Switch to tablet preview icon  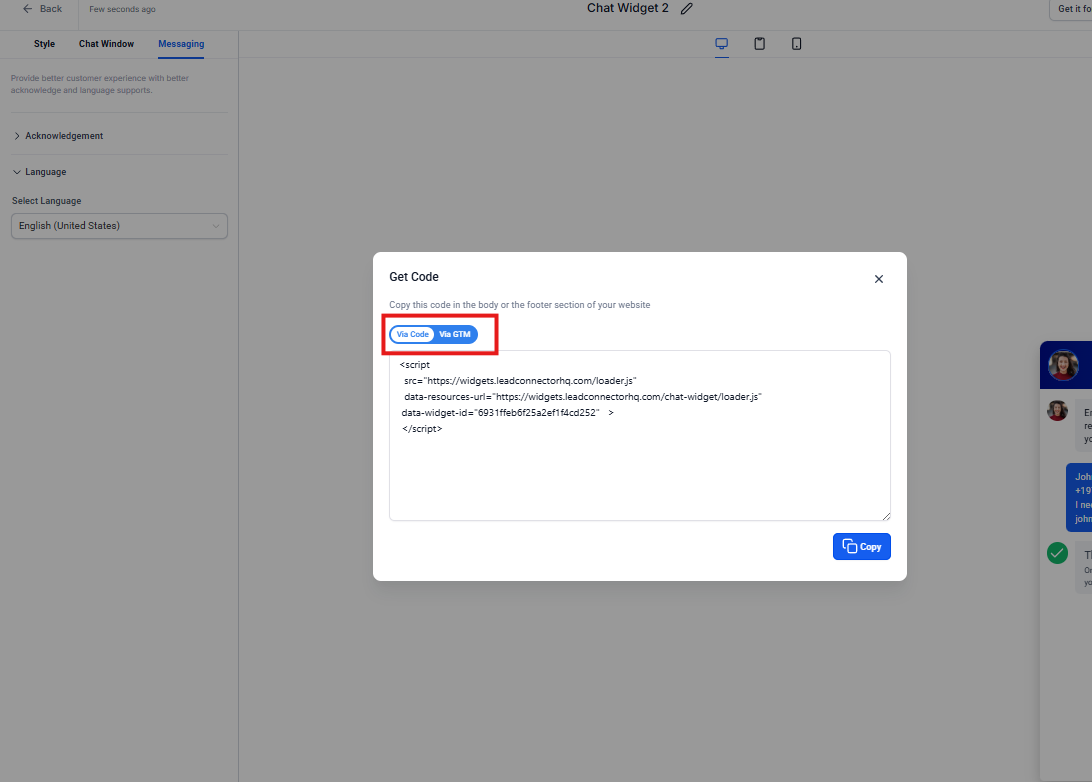coord(760,44)
